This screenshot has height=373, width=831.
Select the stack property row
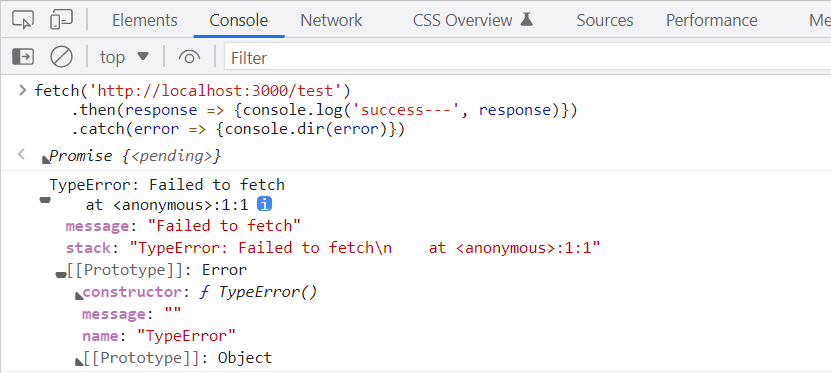[x=333, y=248]
